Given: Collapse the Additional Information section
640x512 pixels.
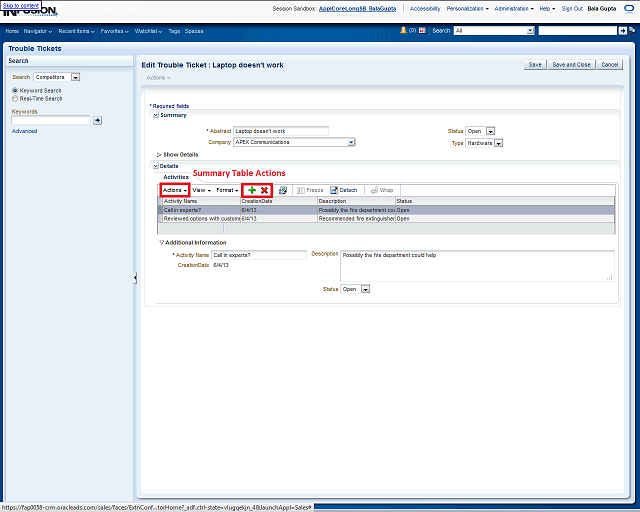Looking at the screenshot, I should tap(162, 242).
